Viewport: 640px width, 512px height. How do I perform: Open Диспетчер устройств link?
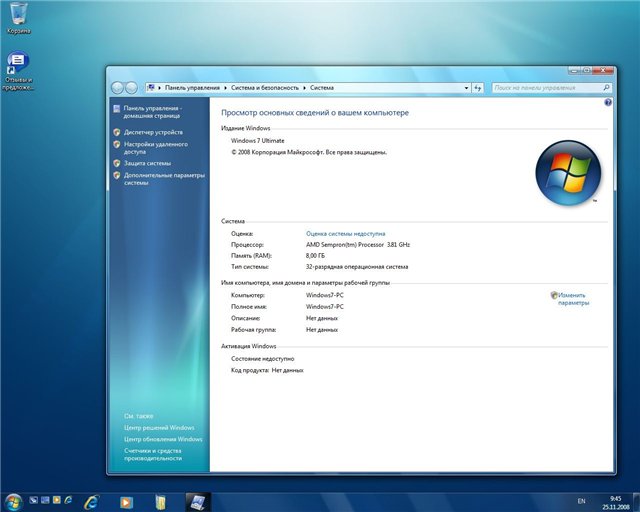(153, 132)
